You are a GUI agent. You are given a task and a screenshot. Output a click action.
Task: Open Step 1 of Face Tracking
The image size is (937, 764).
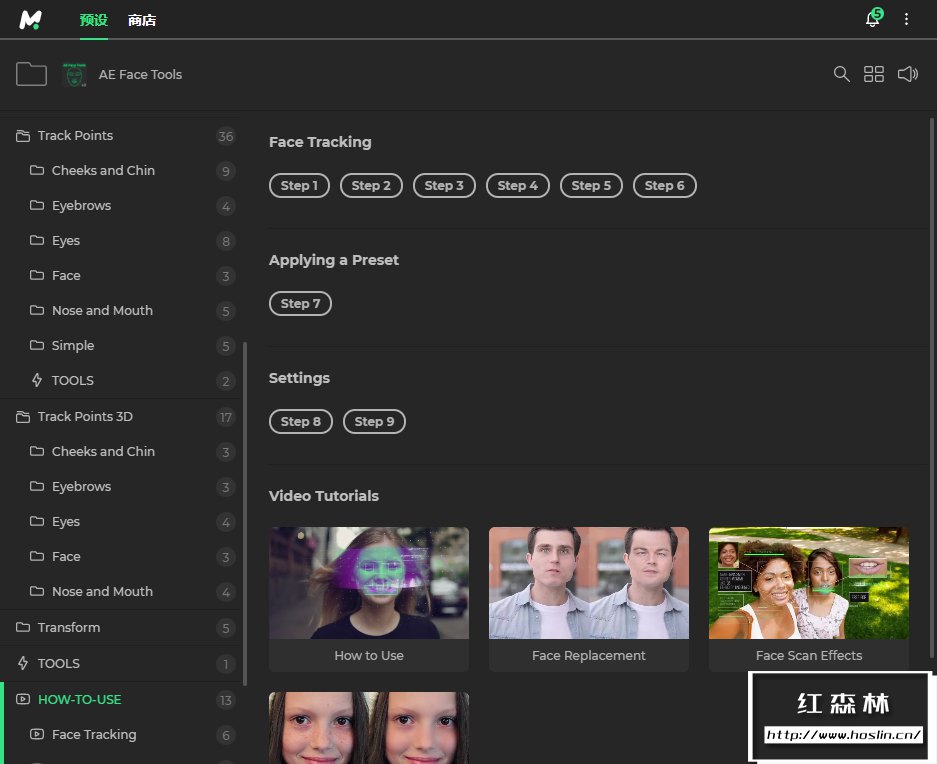pos(299,185)
